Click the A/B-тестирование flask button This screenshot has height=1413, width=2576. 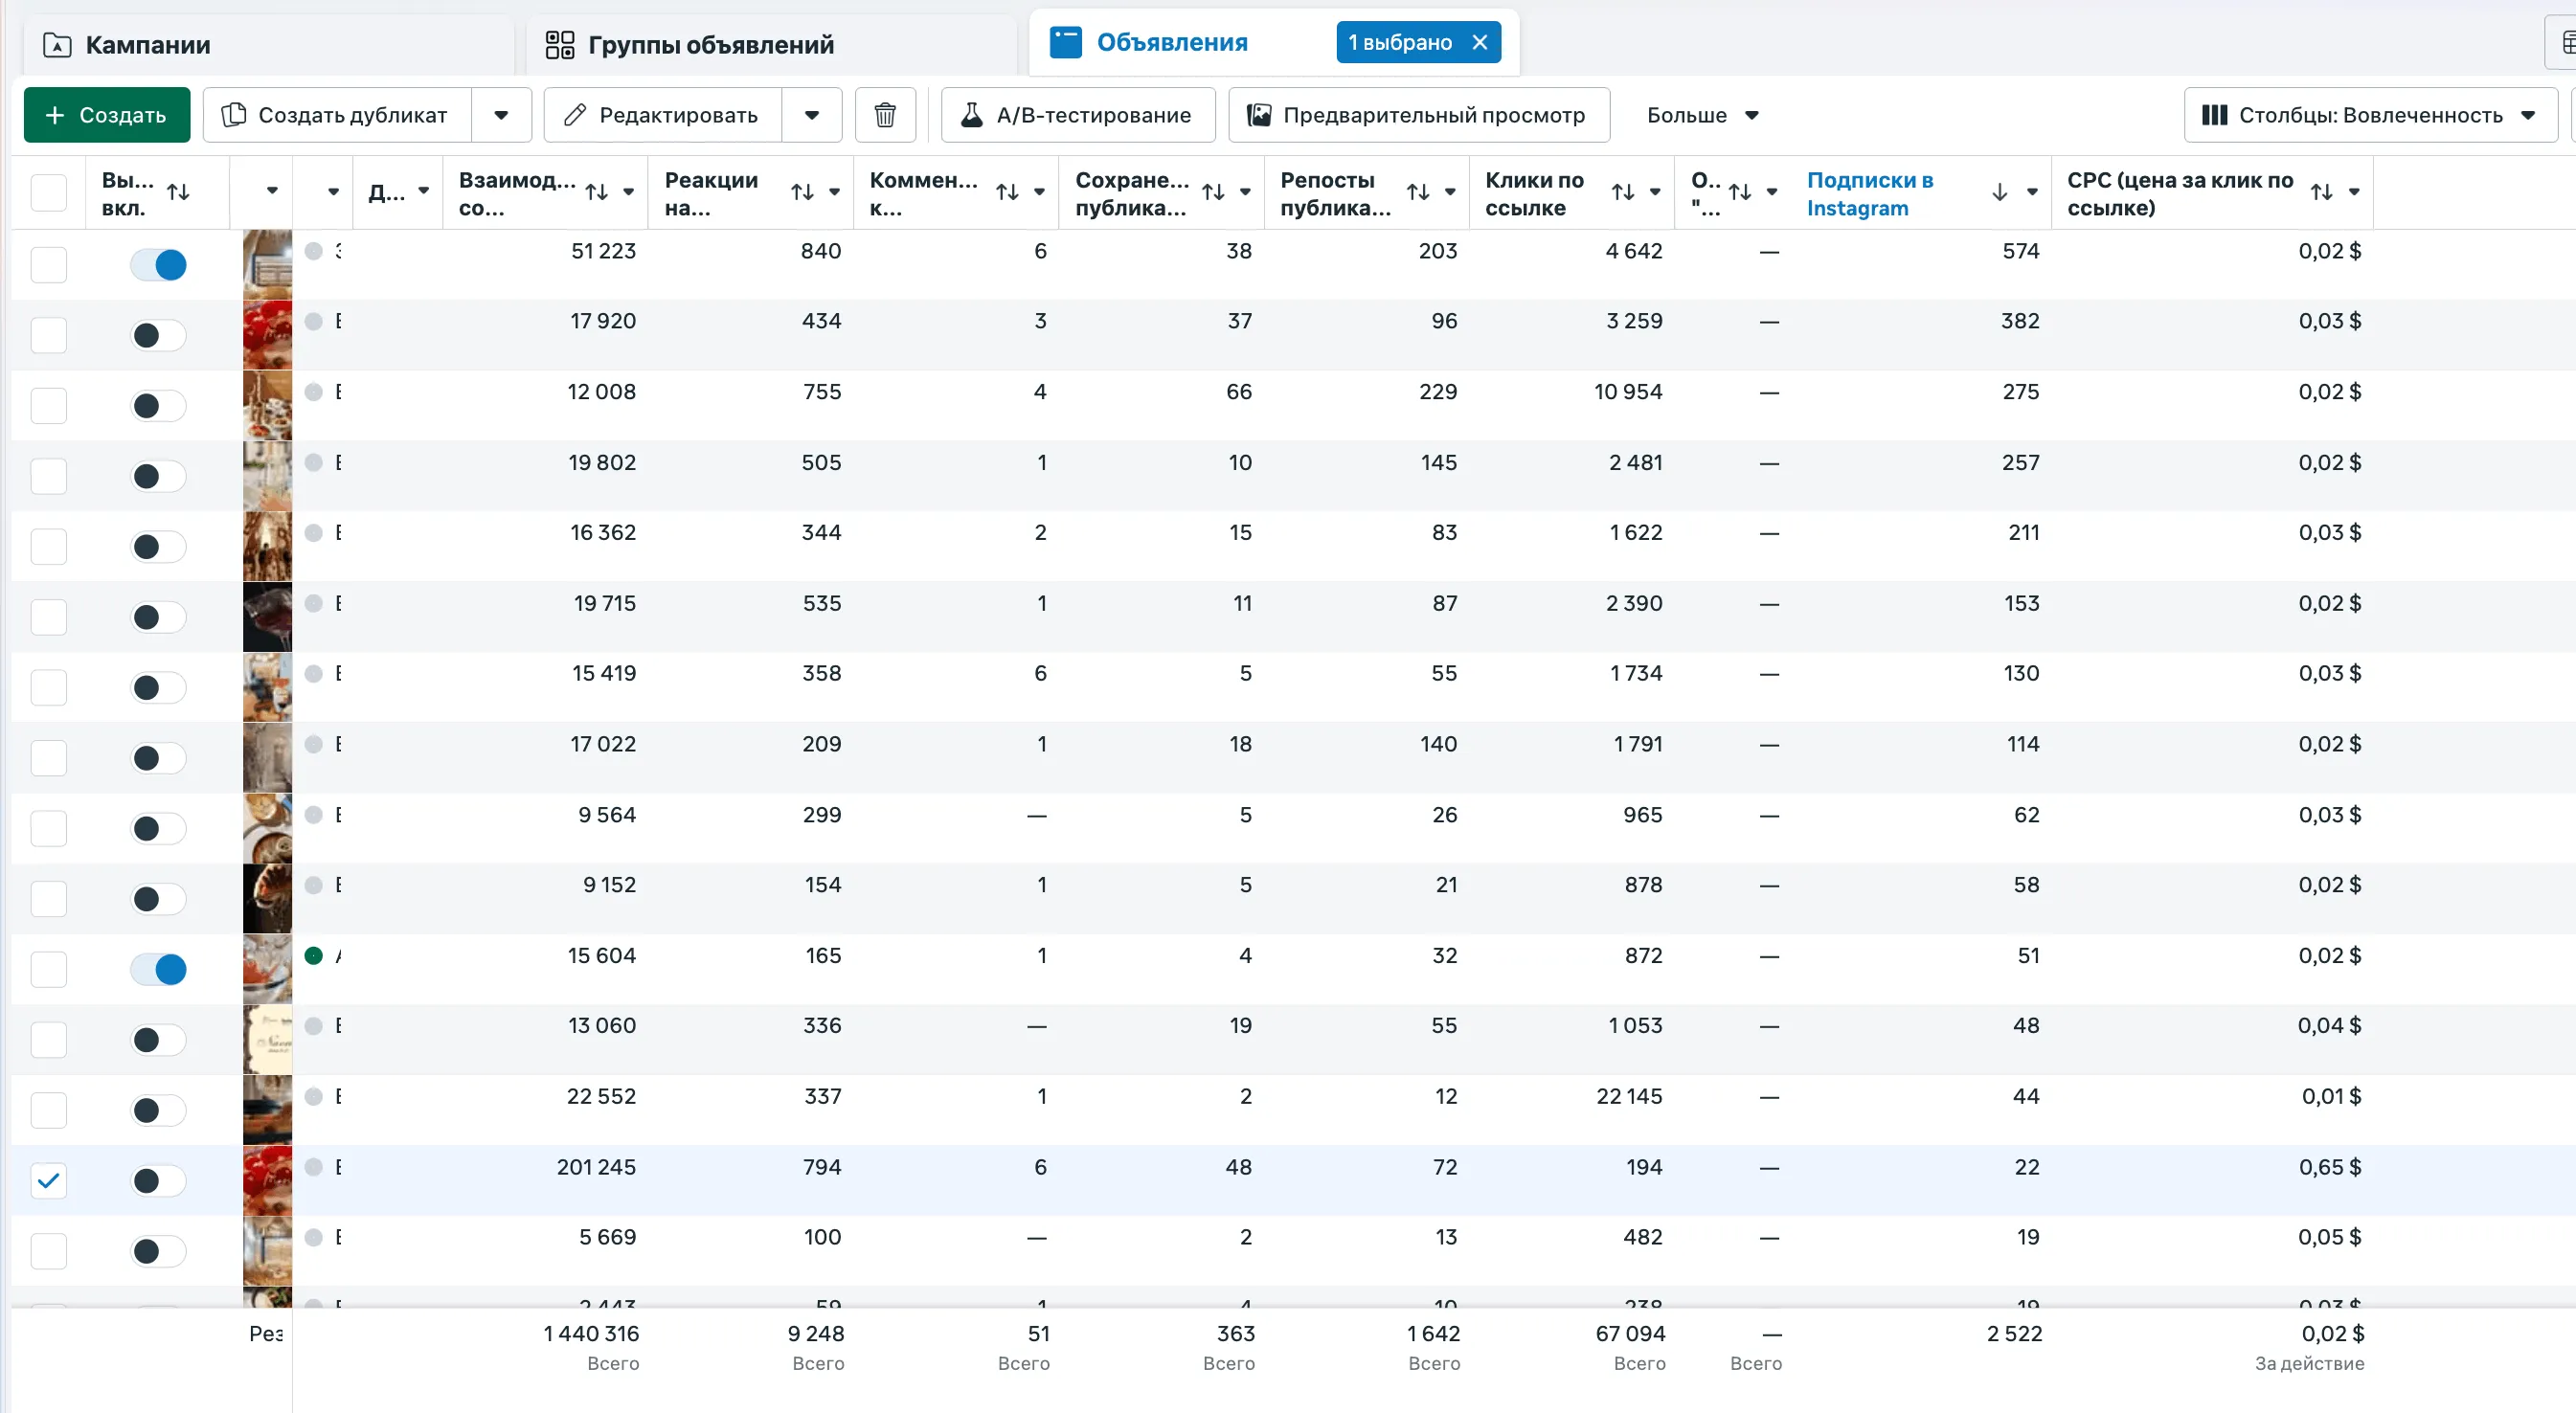pyautogui.click(x=1077, y=115)
